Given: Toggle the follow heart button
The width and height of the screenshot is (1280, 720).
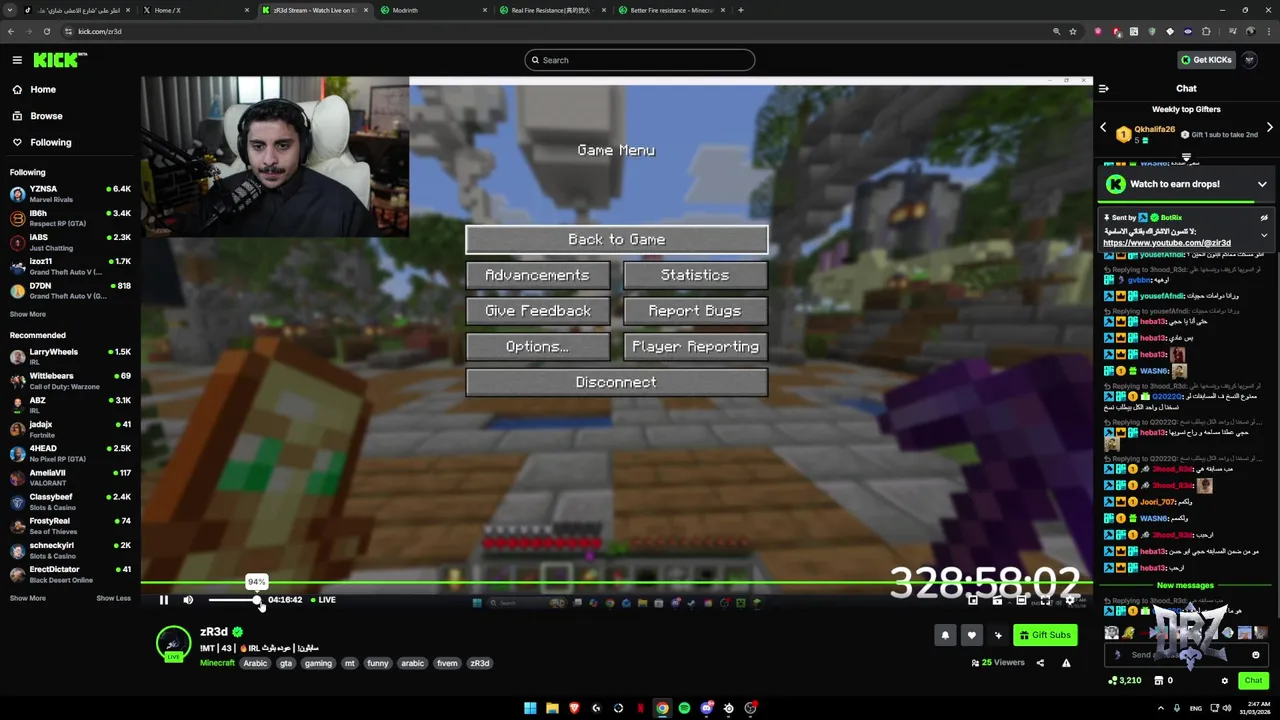Looking at the screenshot, I should [x=971, y=635].
